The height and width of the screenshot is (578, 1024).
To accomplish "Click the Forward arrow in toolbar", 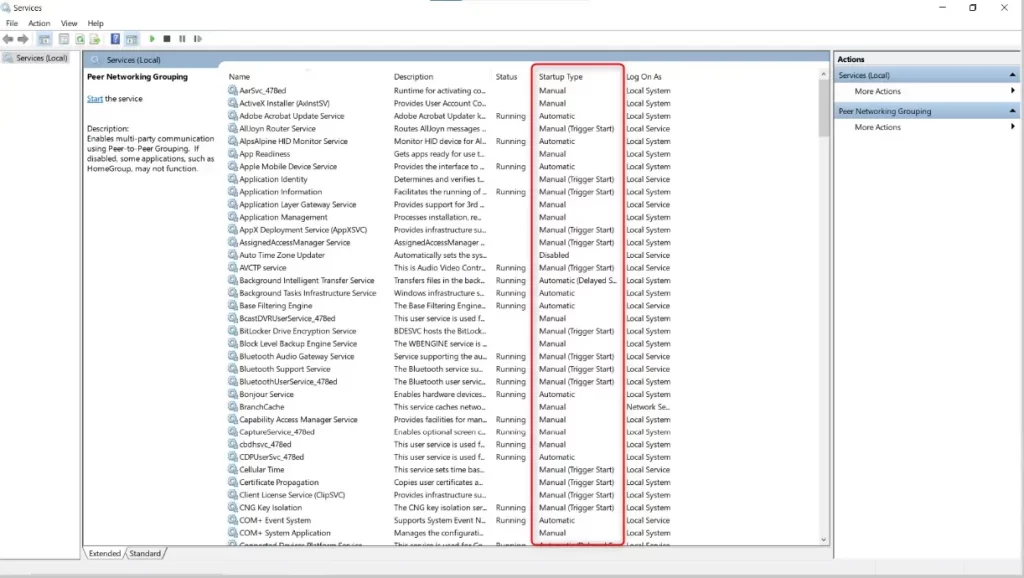I will click(23, 39).
